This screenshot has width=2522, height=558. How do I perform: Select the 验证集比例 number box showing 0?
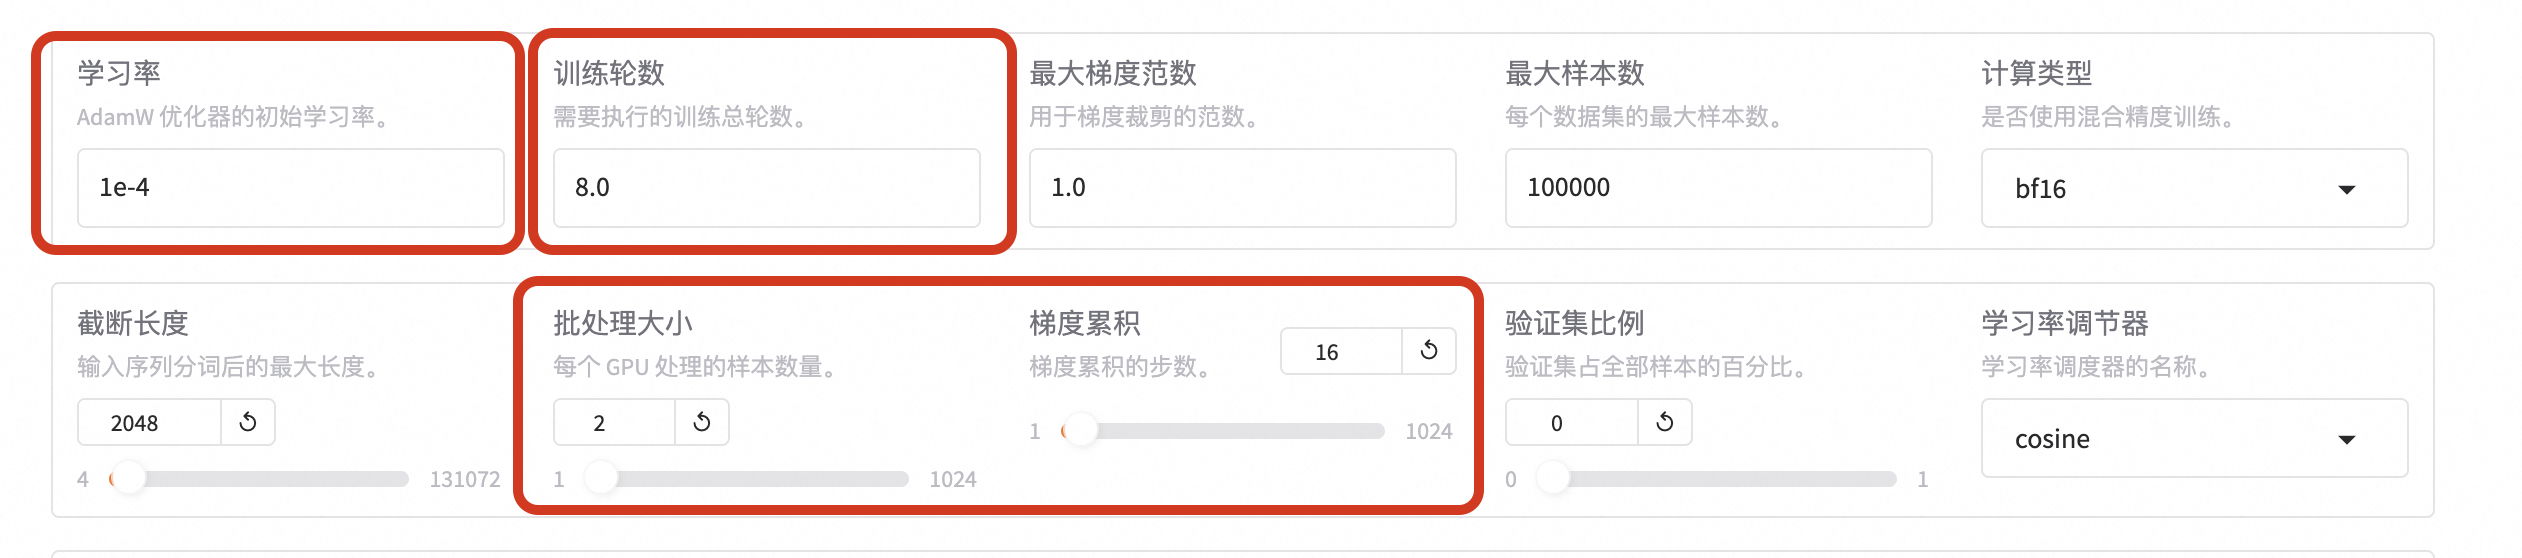1571,422
